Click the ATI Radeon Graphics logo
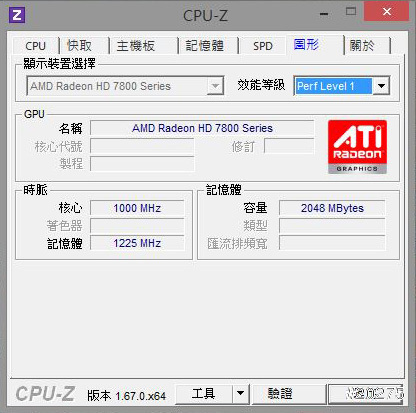 click(x=357, y=147)
